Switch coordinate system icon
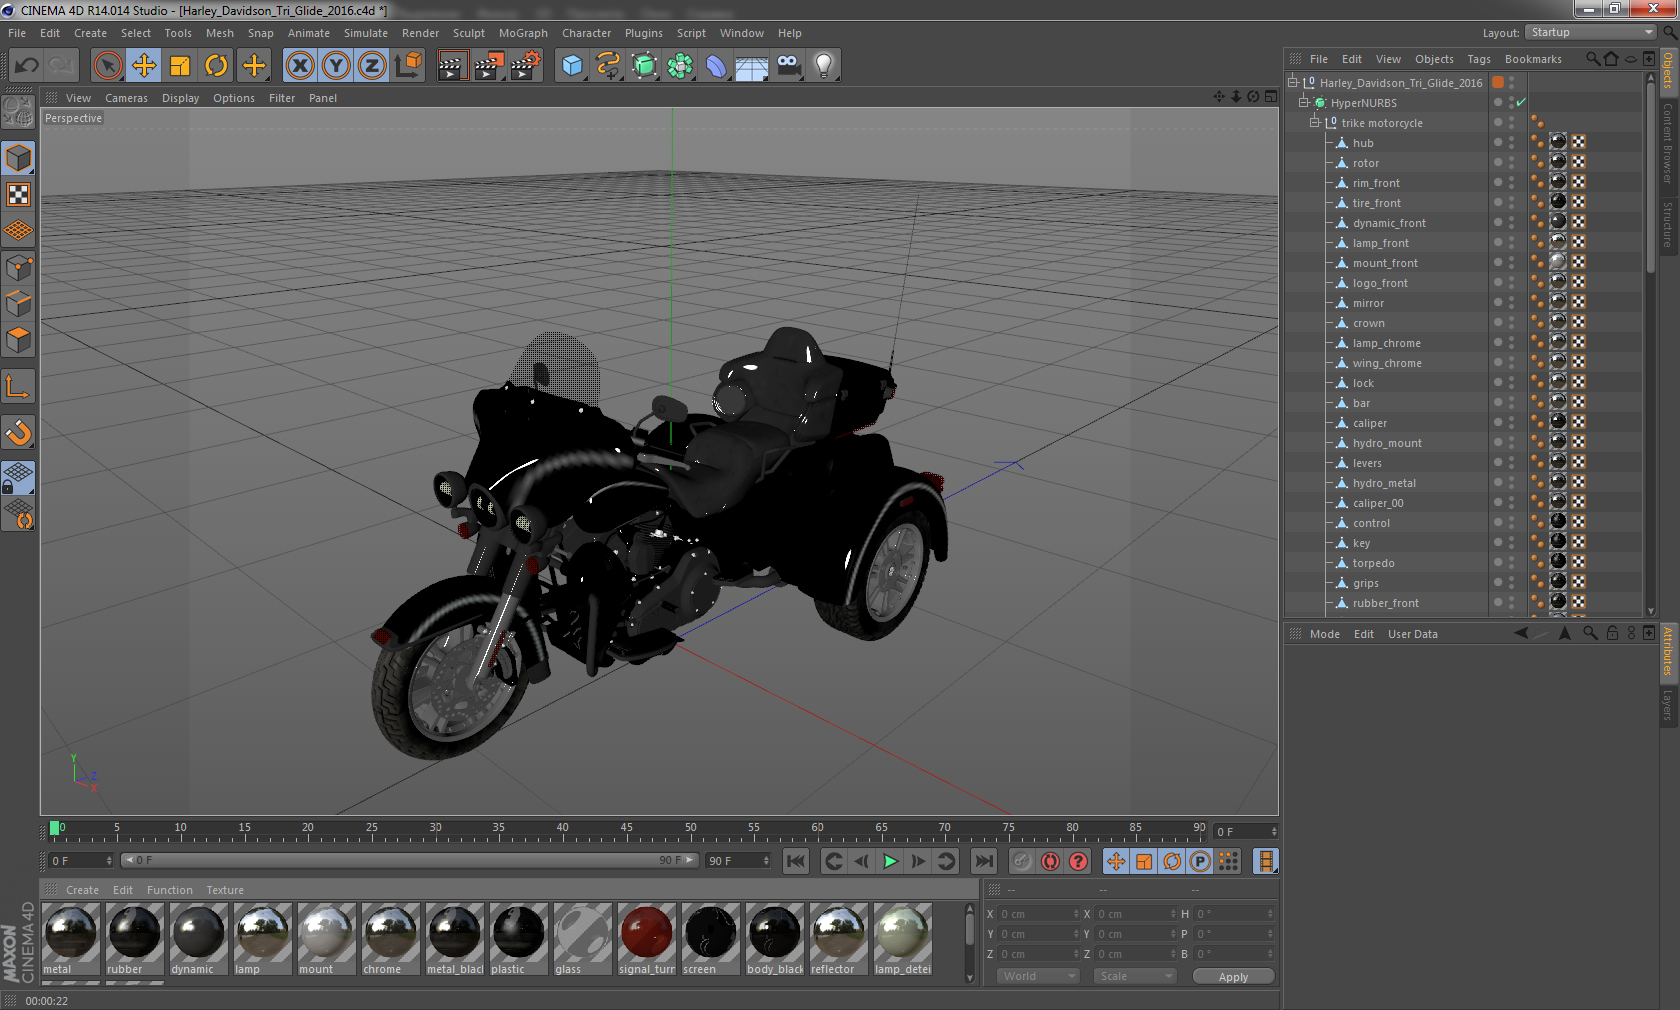The width and height of the screenshot is (1680, 1010). (x=408, y=66)
